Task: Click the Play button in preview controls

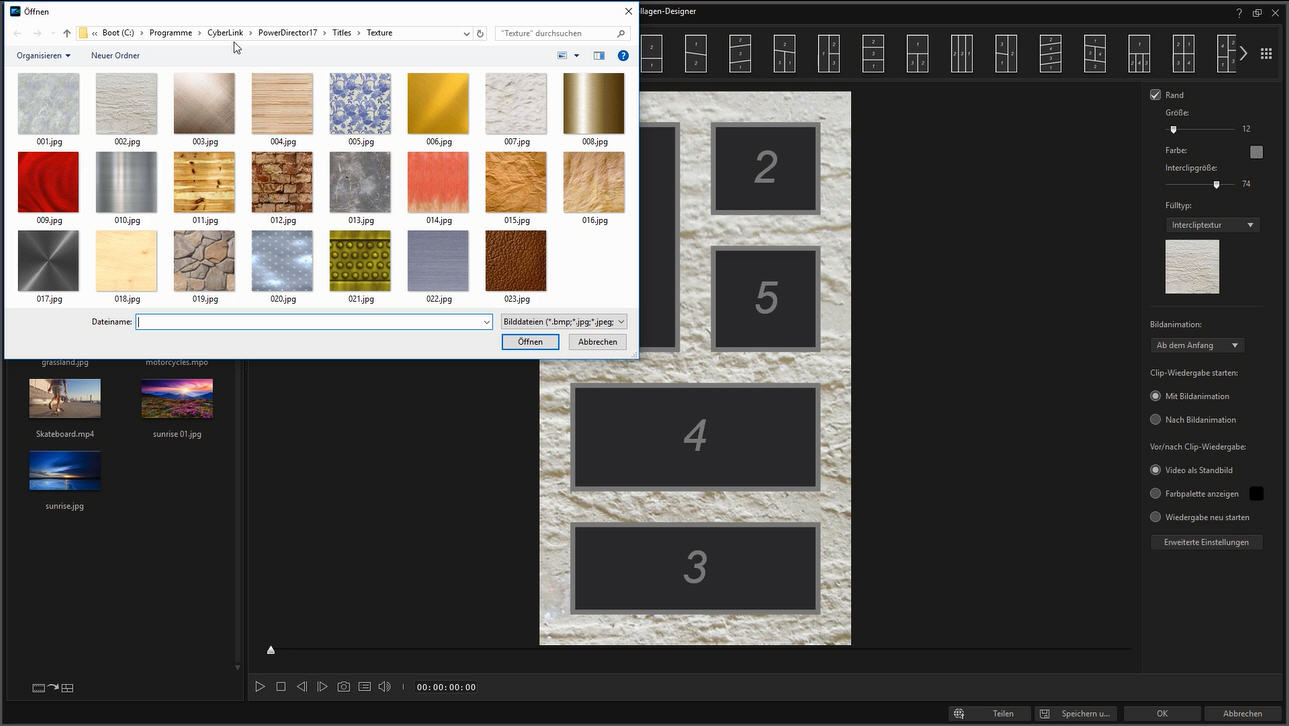Action: pyautogui.click(x=259, y=687)
